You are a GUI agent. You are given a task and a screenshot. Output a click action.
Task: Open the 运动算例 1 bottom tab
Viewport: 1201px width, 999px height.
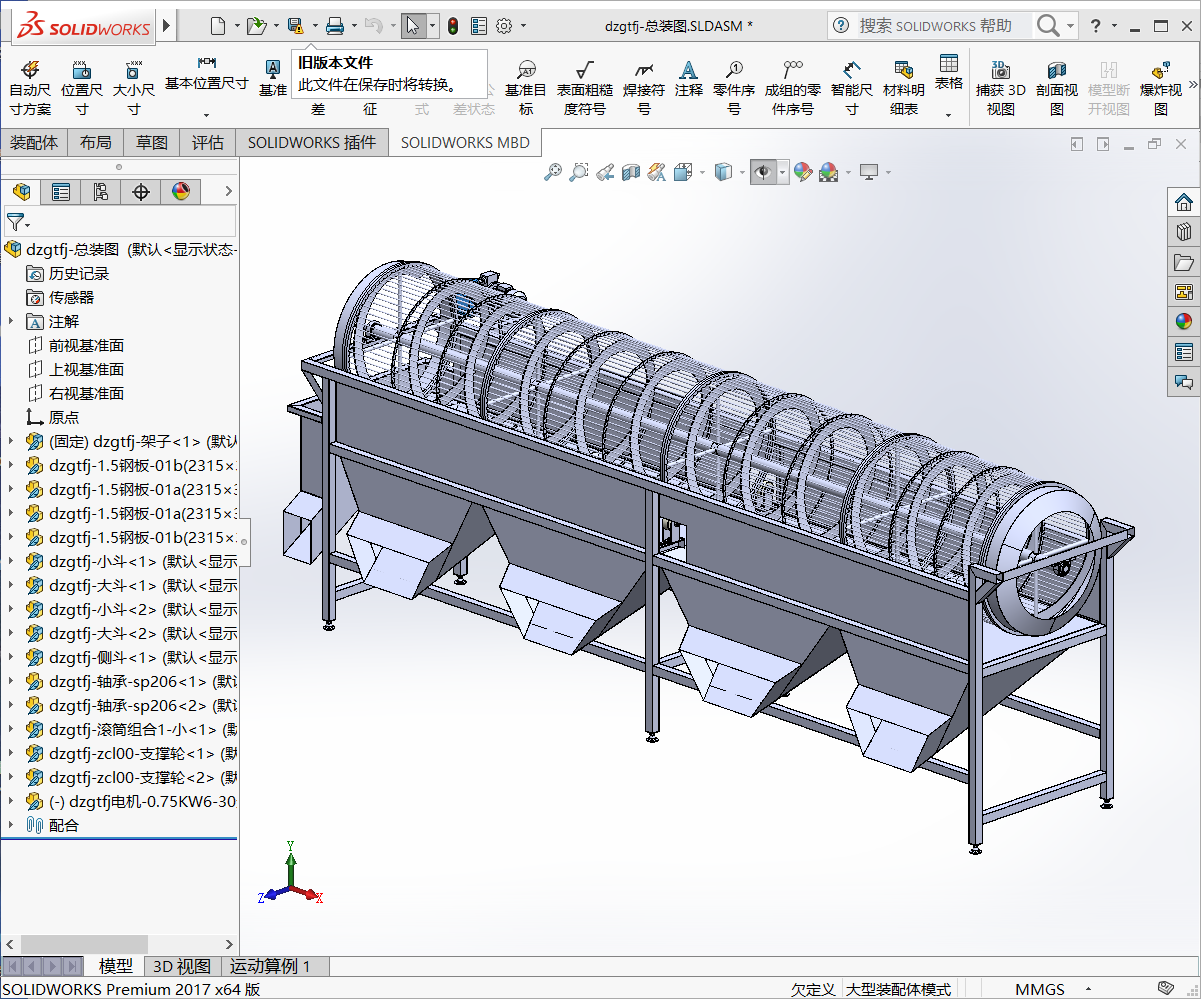pyautogui.click(x=270, y=966)
